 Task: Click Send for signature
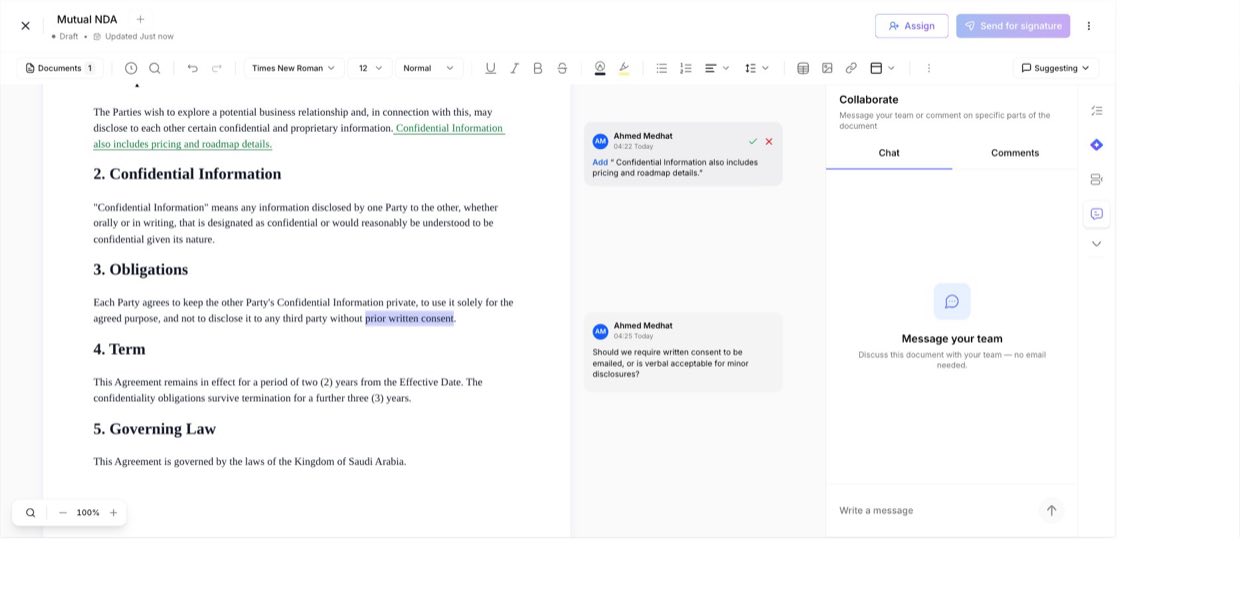(1013, 26)
